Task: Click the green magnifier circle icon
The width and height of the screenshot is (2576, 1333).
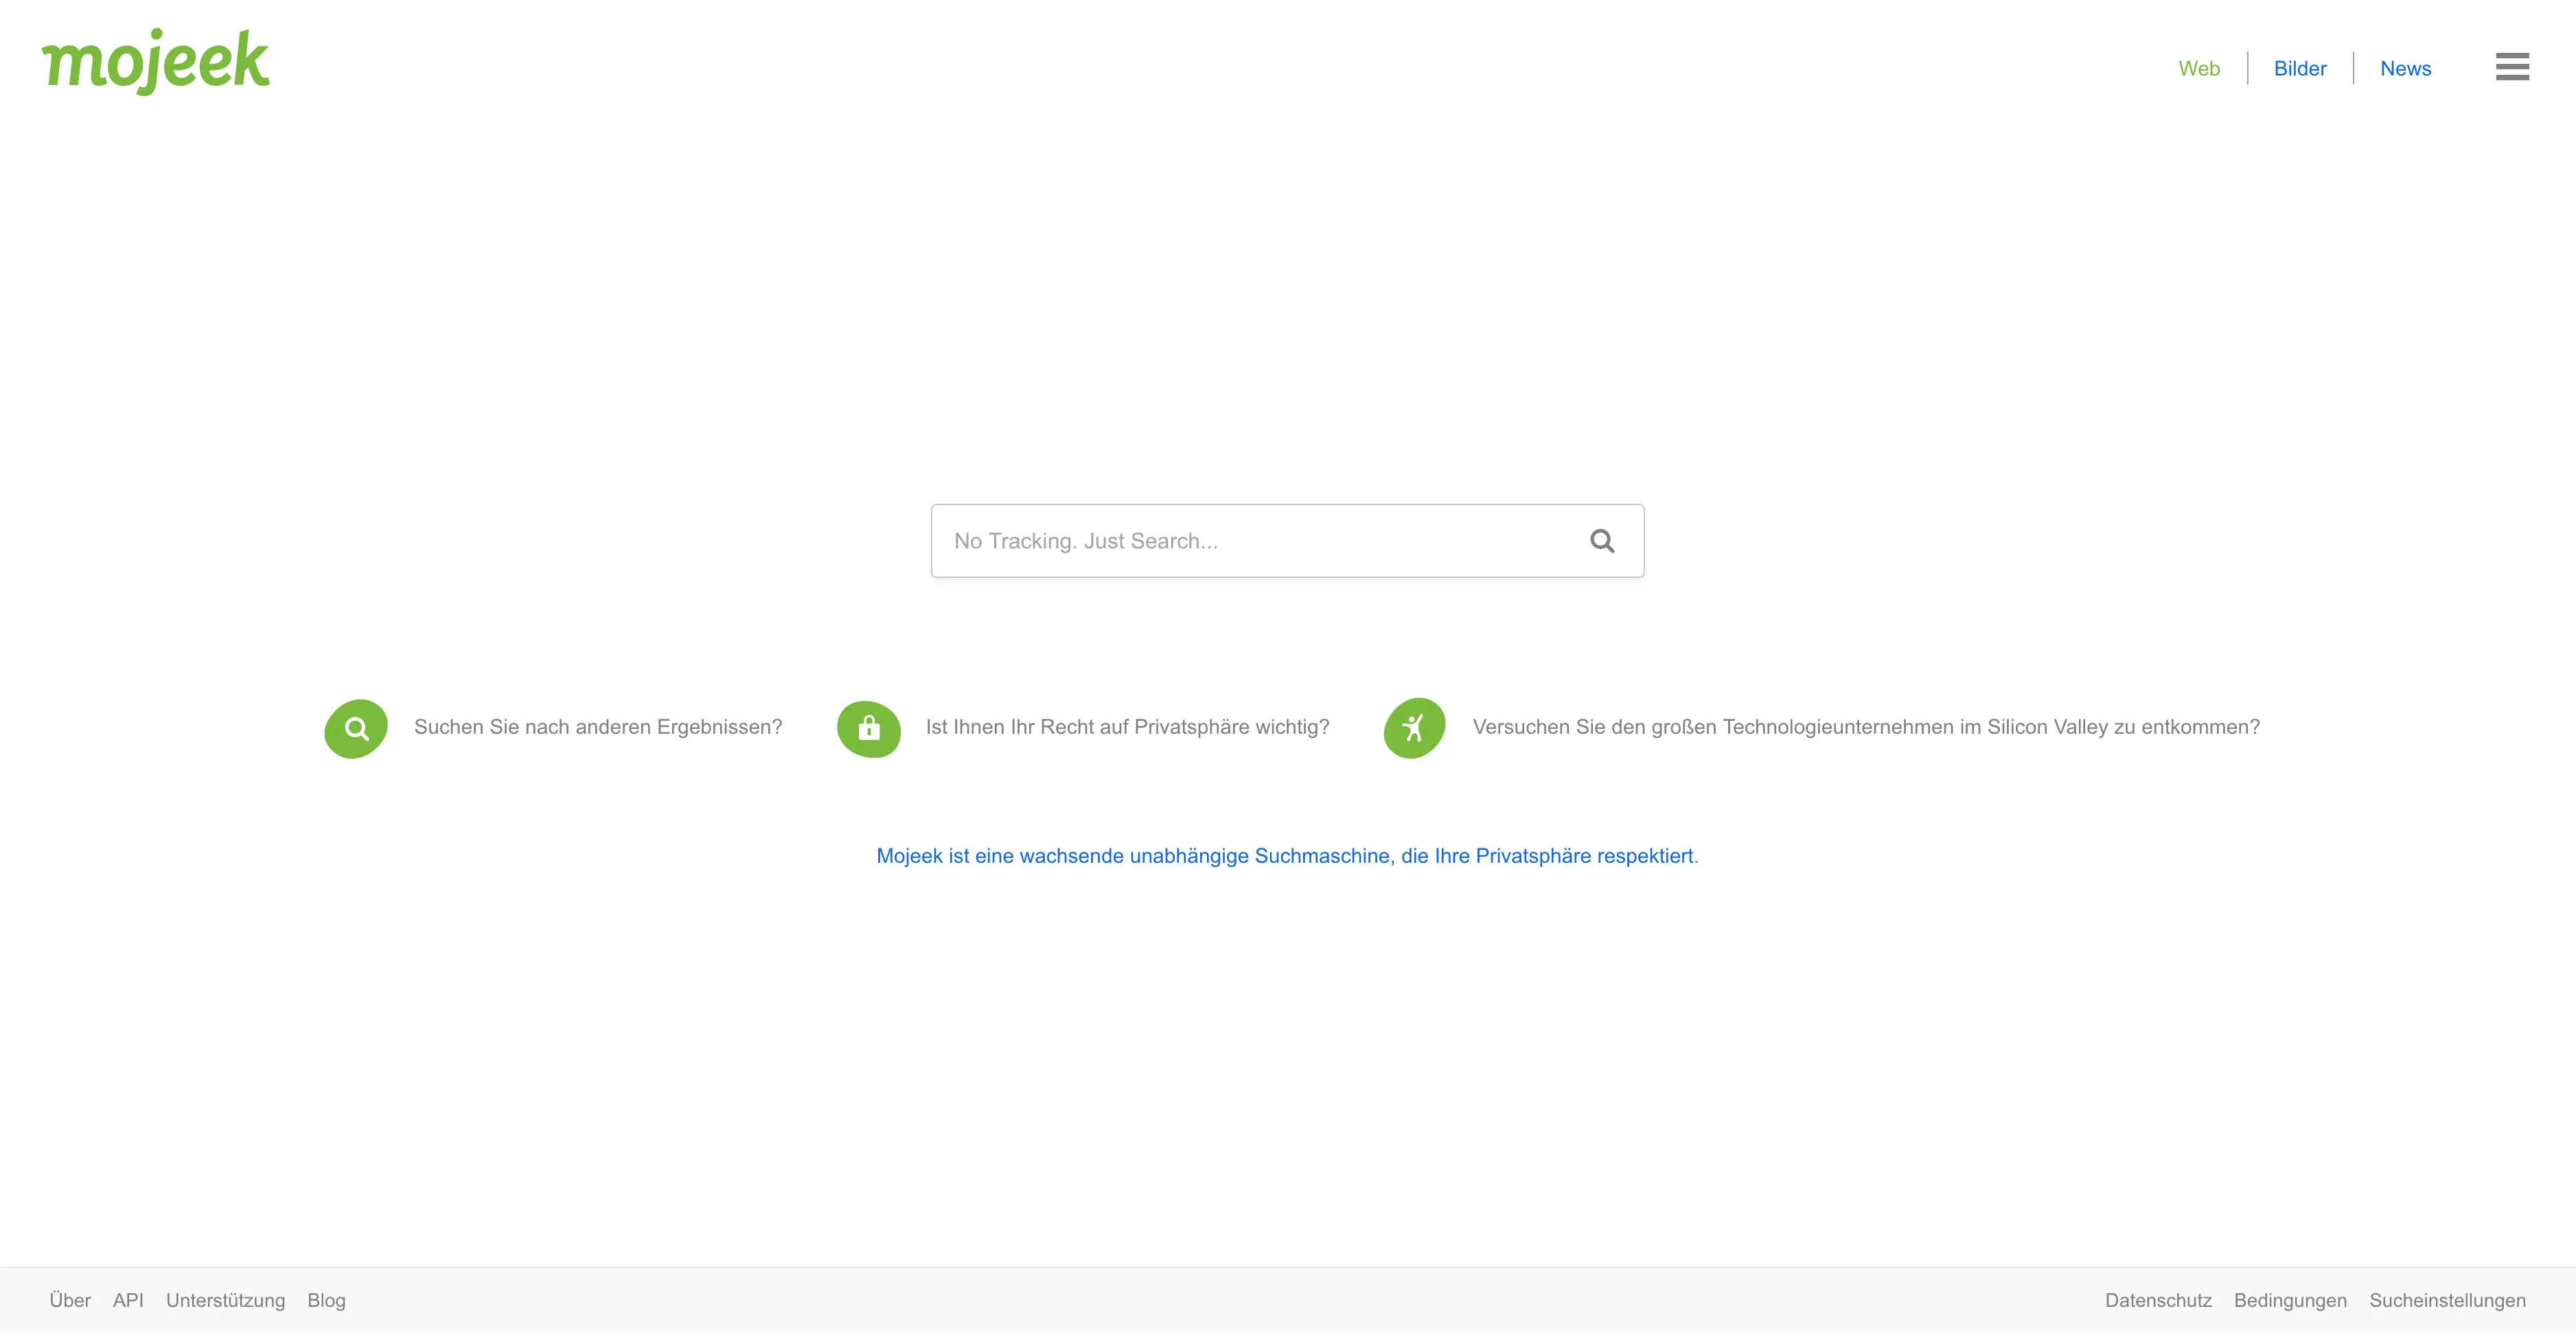Action: (x=356, y=728)
